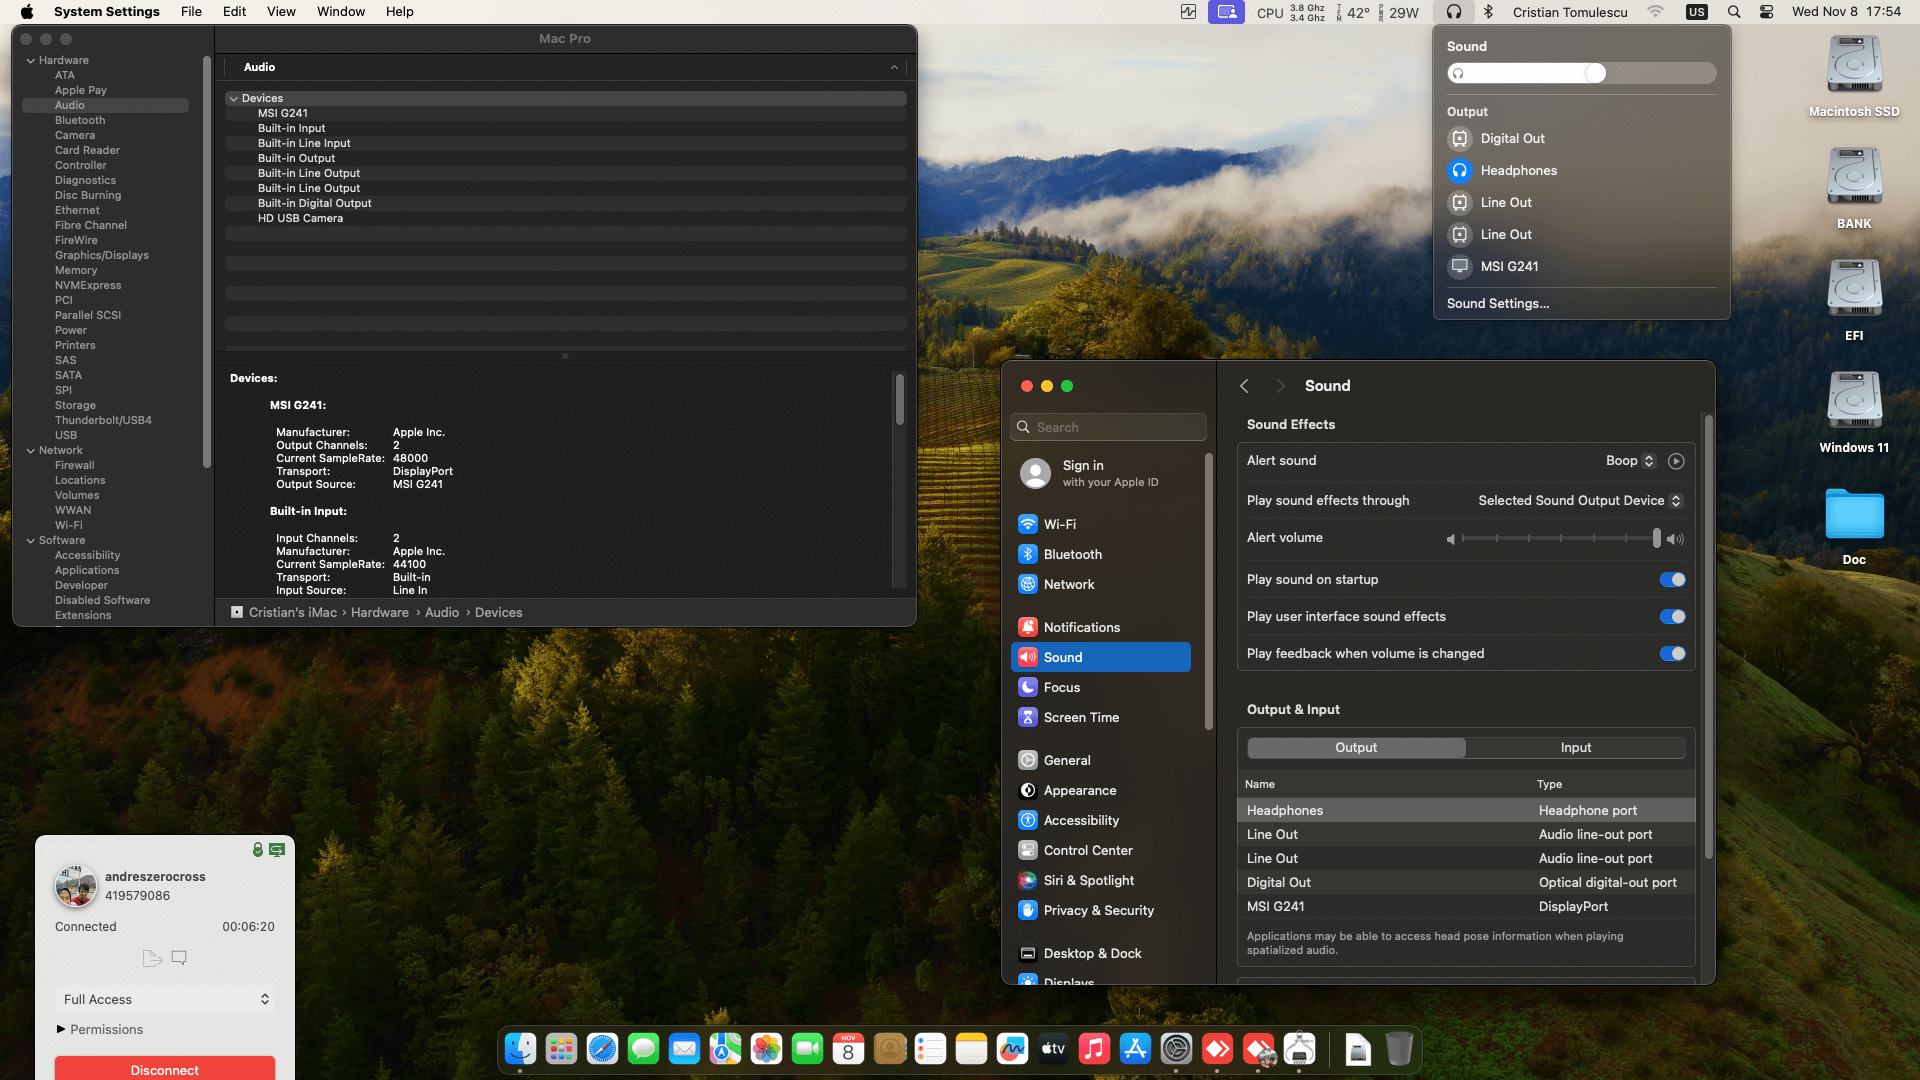Open Control Center from the menu bar
Image resolution: width=1920 pixels, height=1080 pixels.
coord(1767,12)
